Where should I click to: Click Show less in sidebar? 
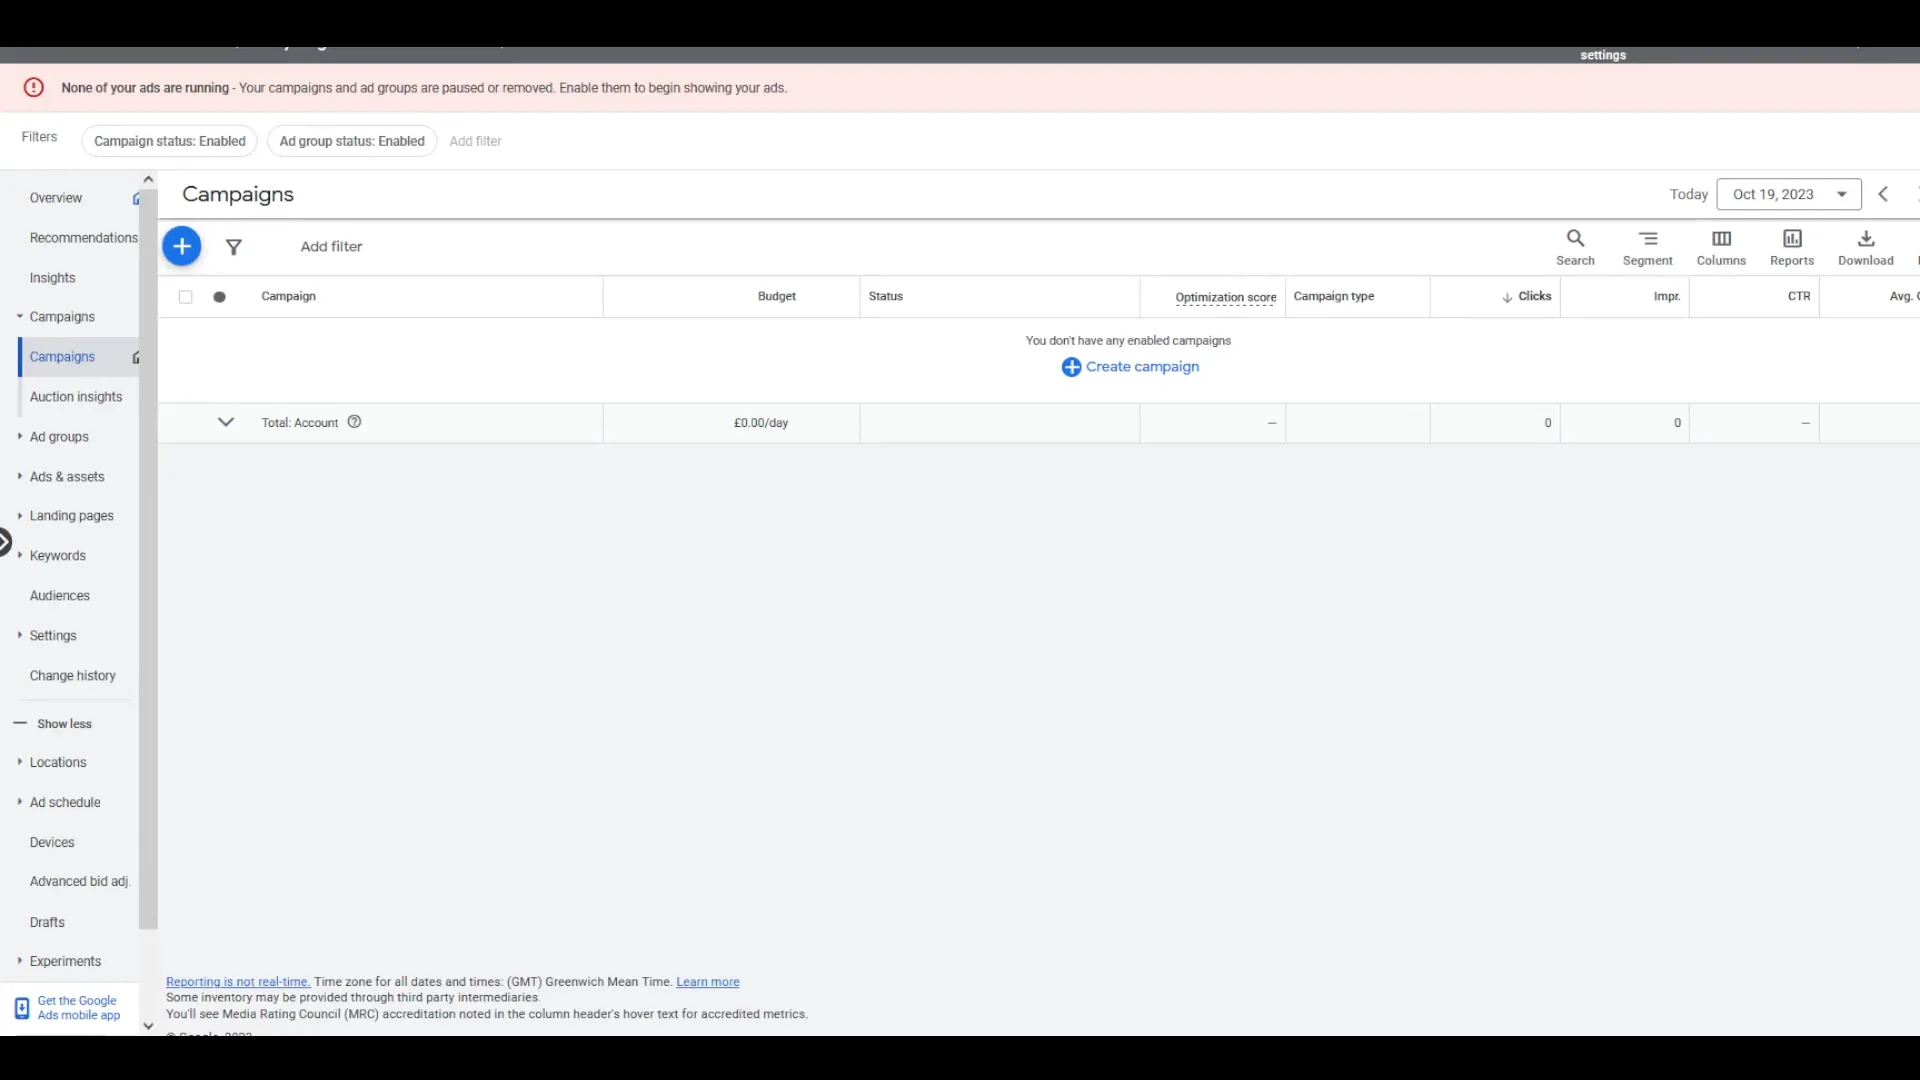point(64,724)
